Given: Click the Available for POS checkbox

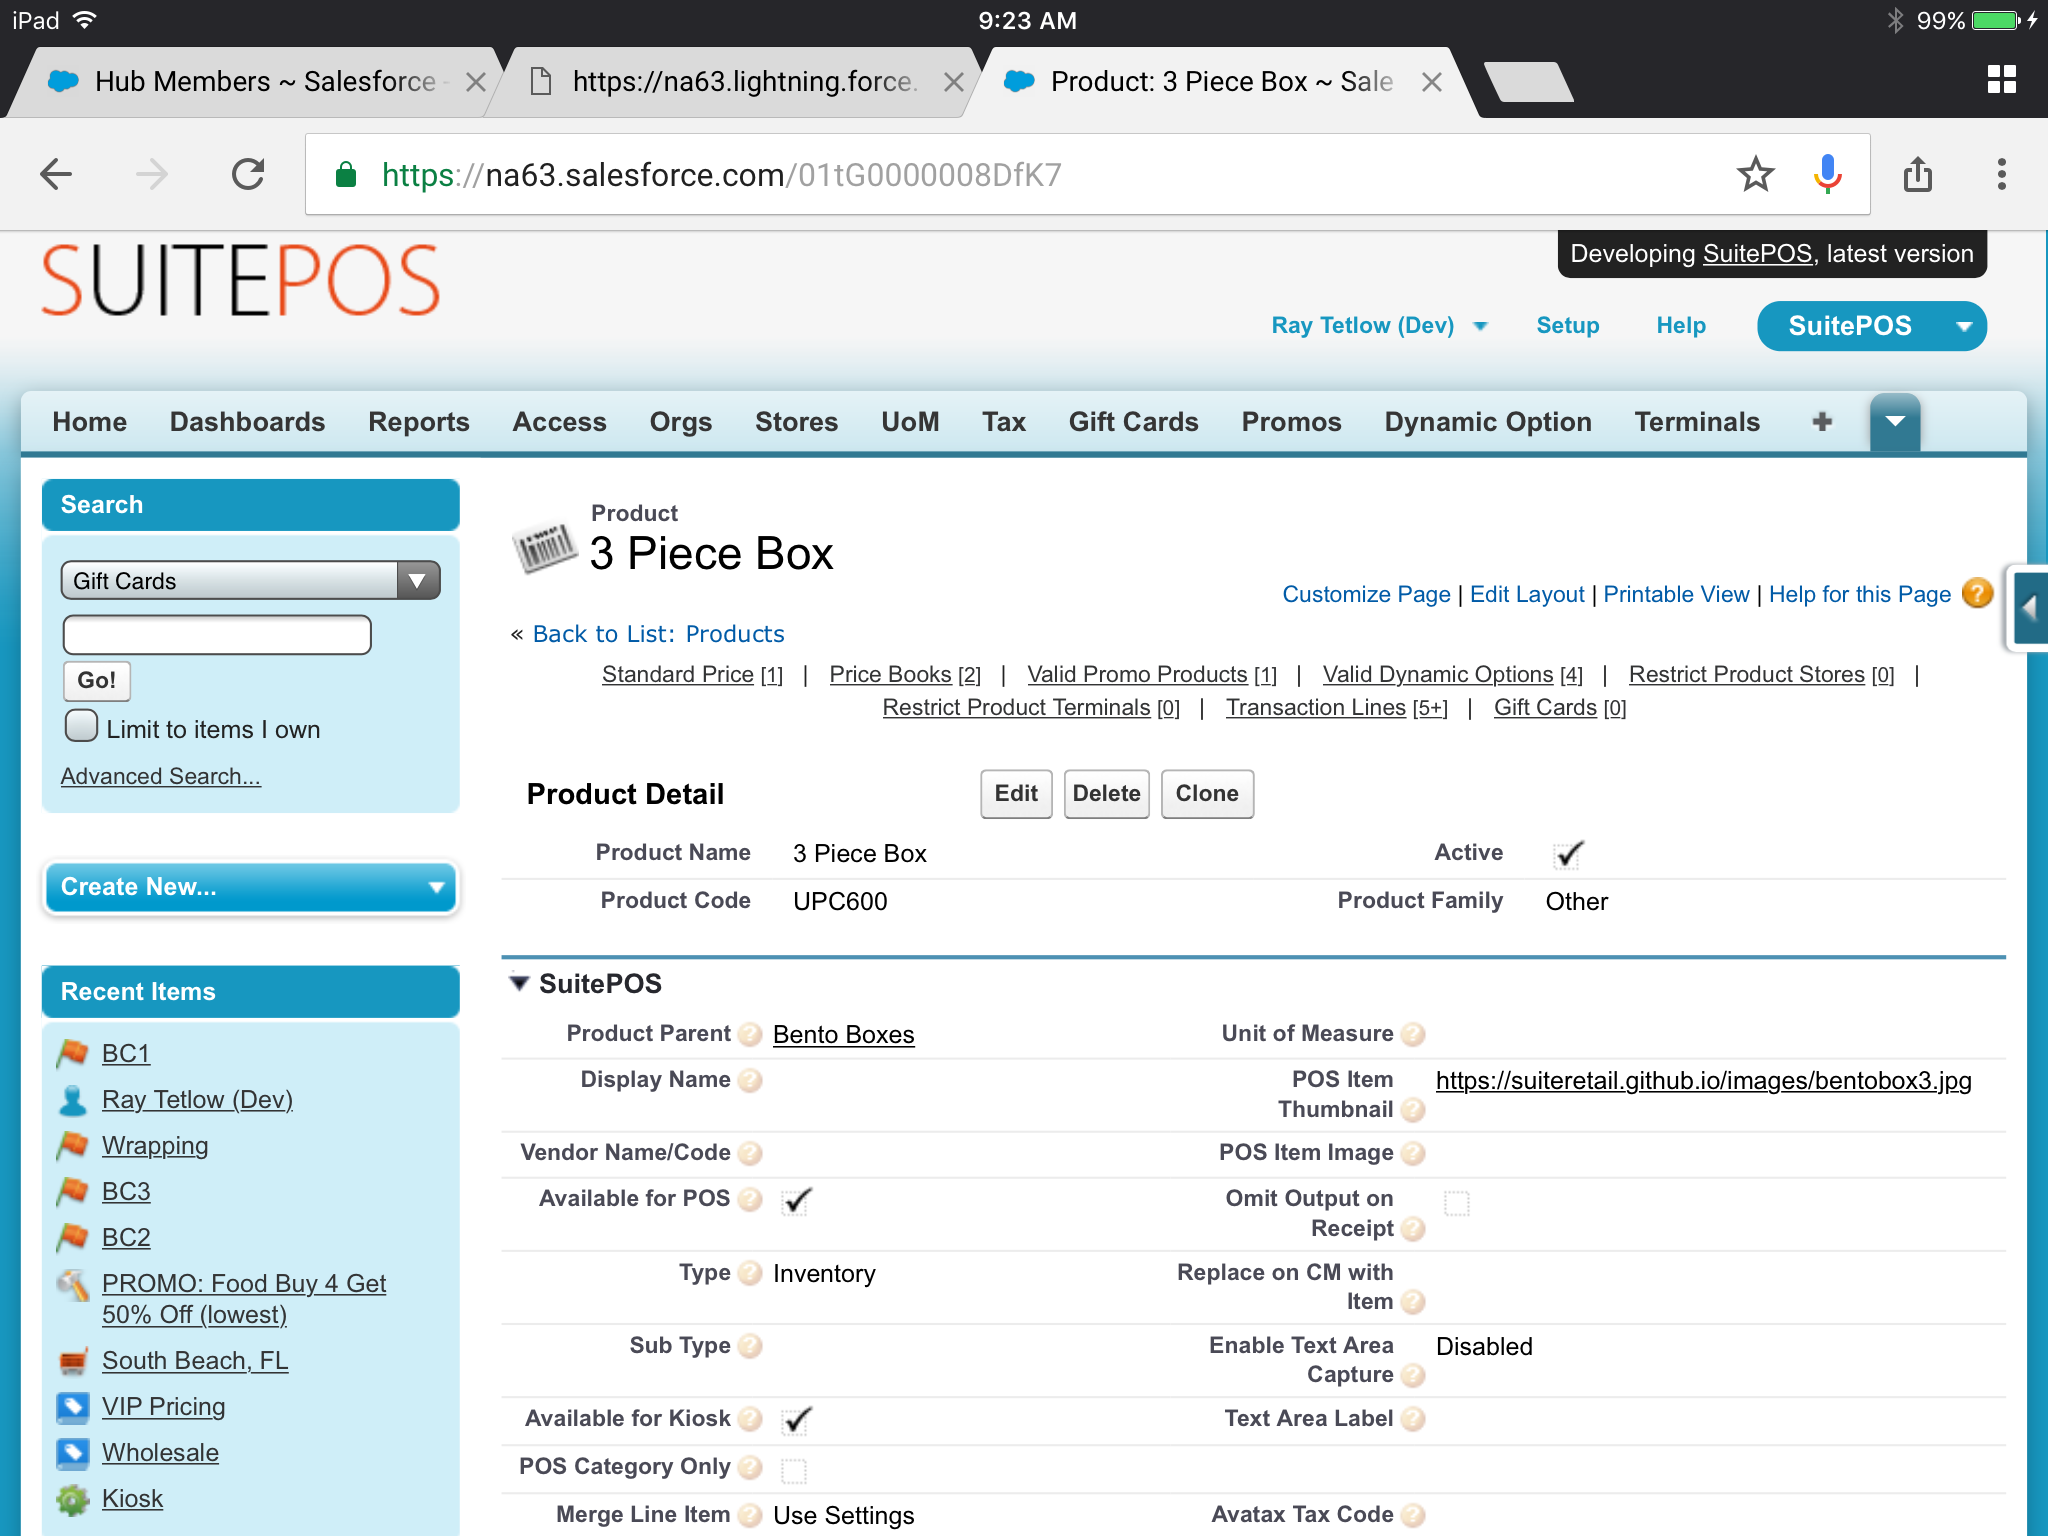Looking at the screenshot, I should tap(796, 1200).
